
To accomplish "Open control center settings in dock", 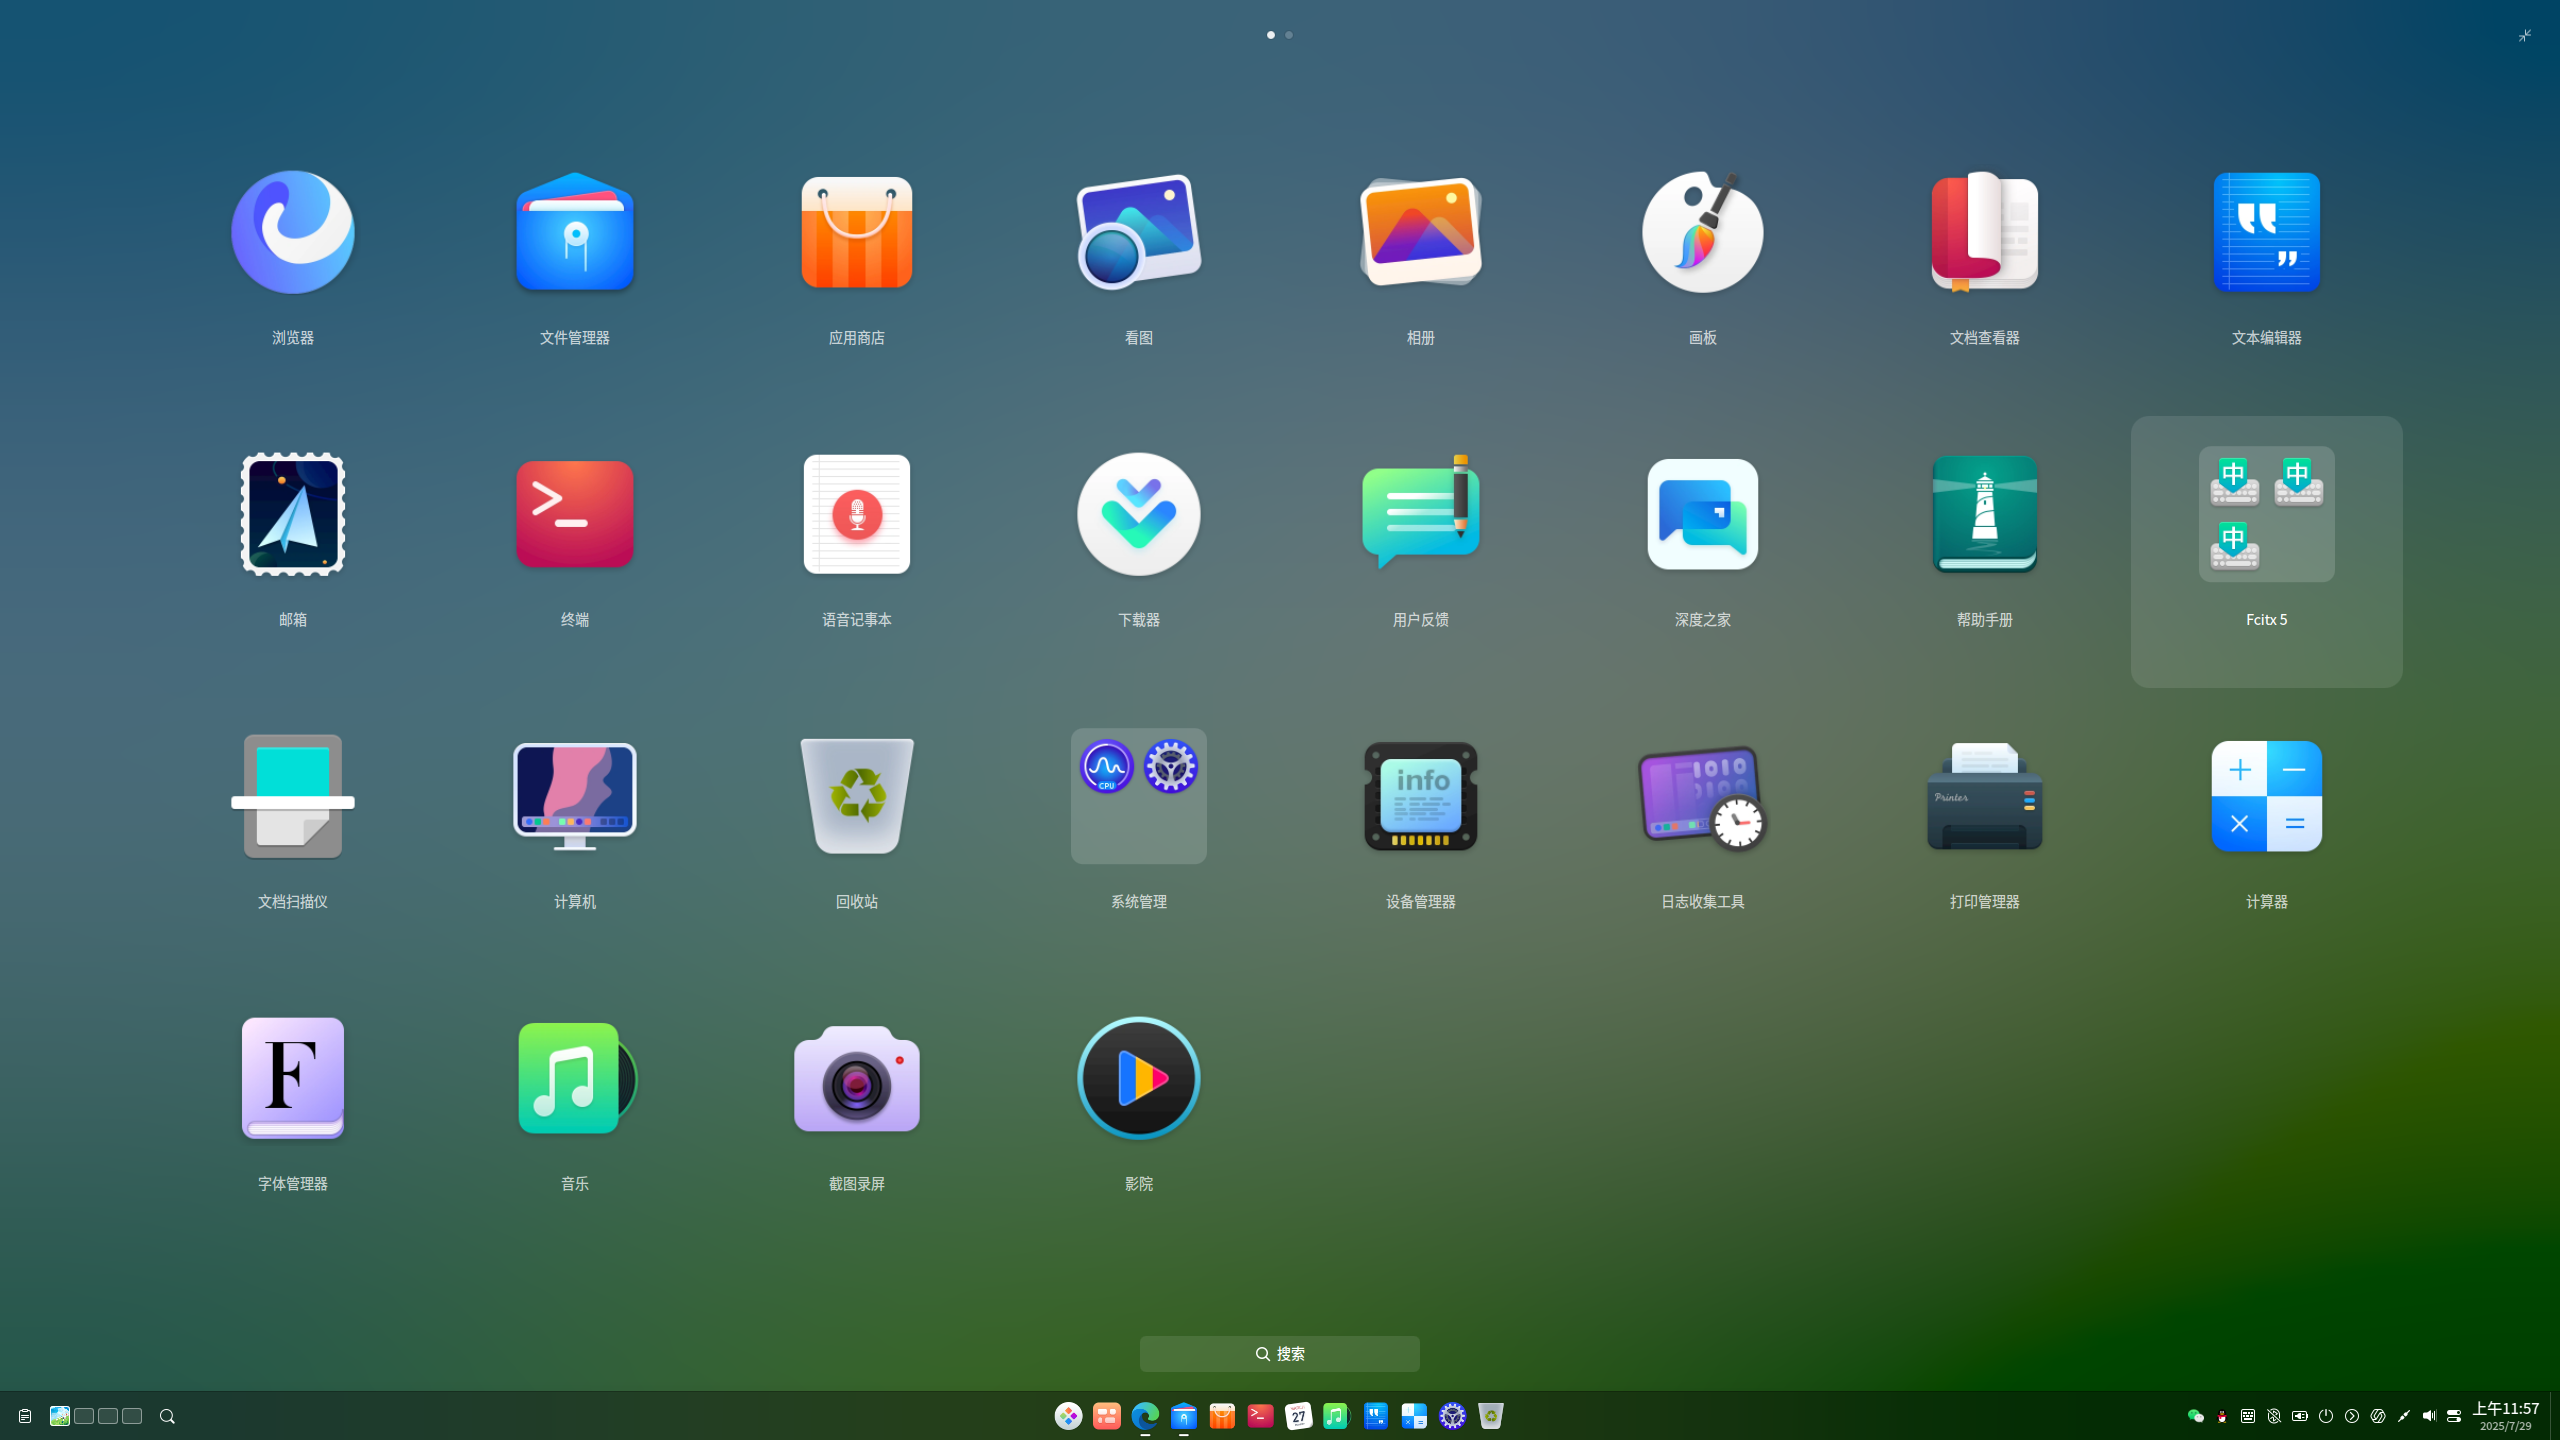I will [1452, 1415].
